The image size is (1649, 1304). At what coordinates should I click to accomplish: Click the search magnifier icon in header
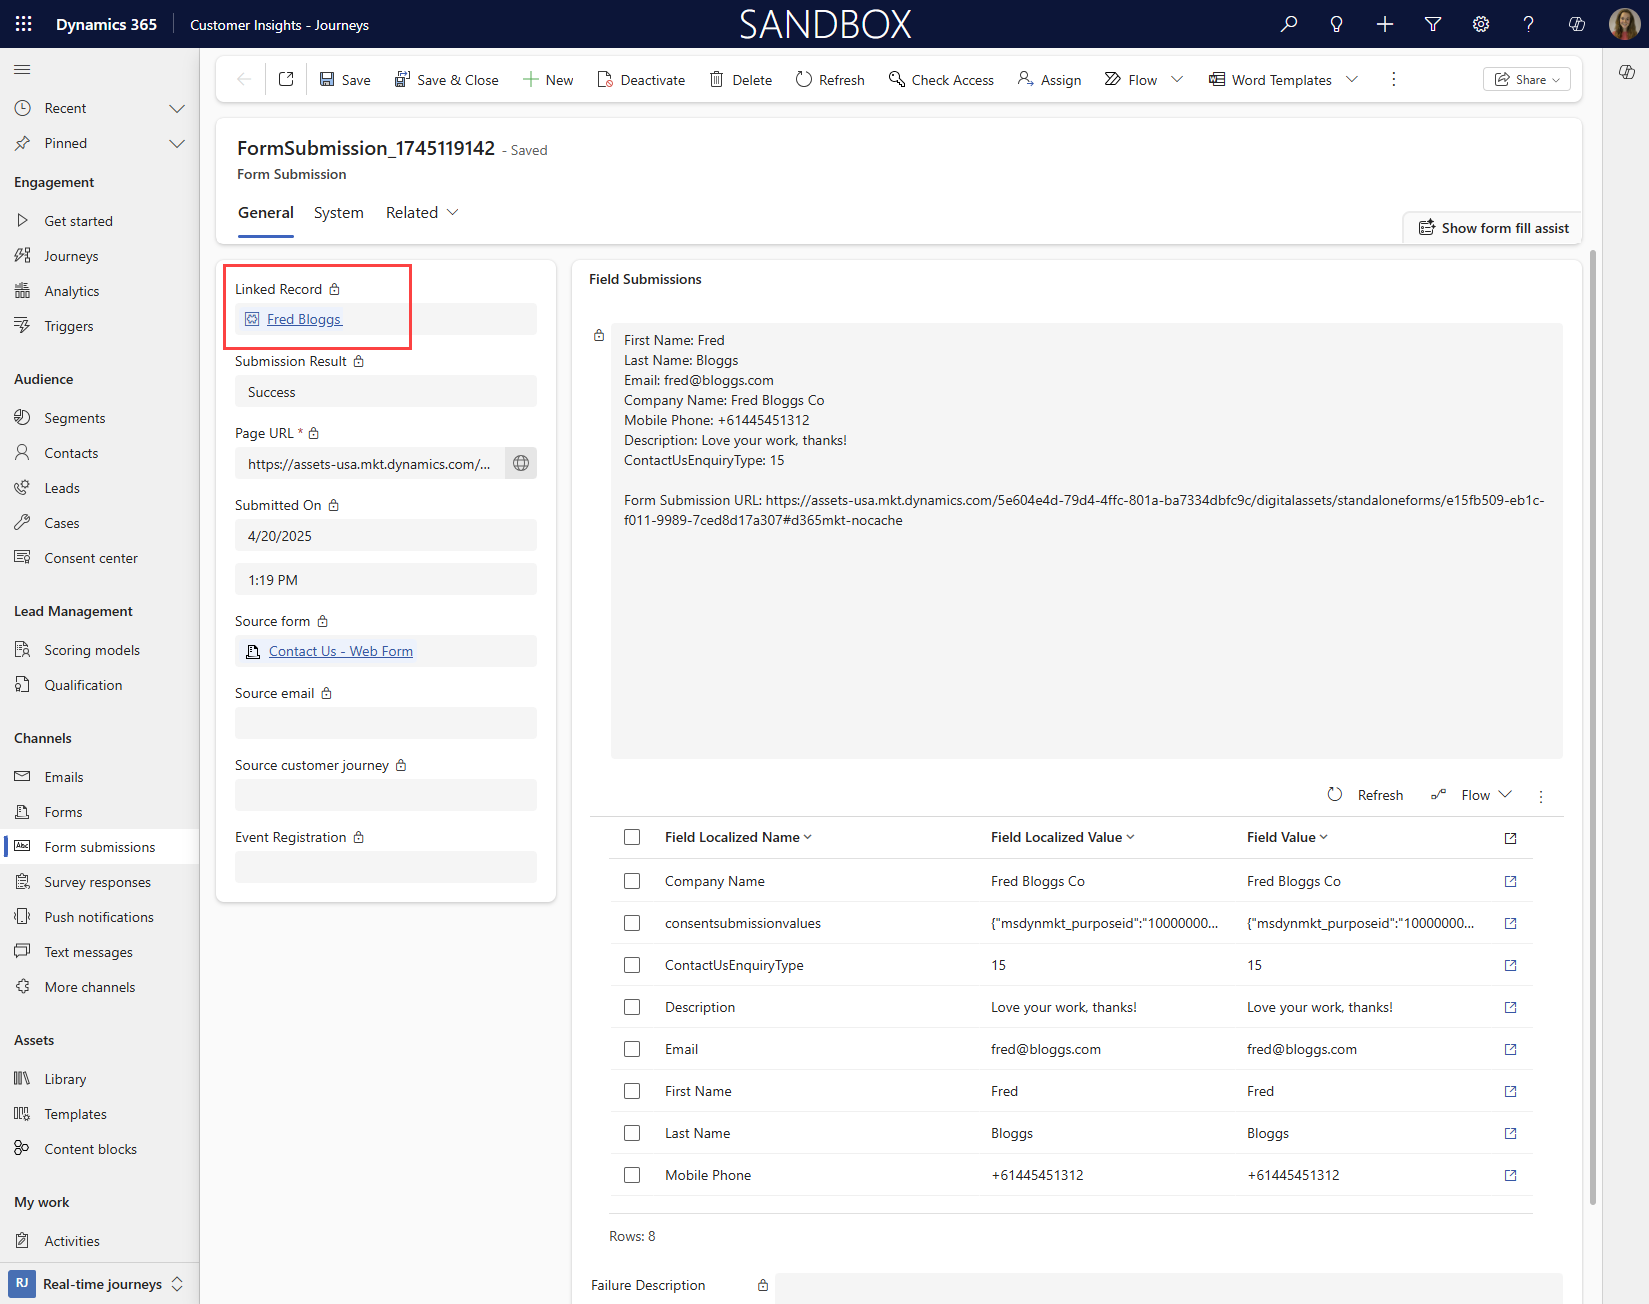click(x=1289, y=24)
